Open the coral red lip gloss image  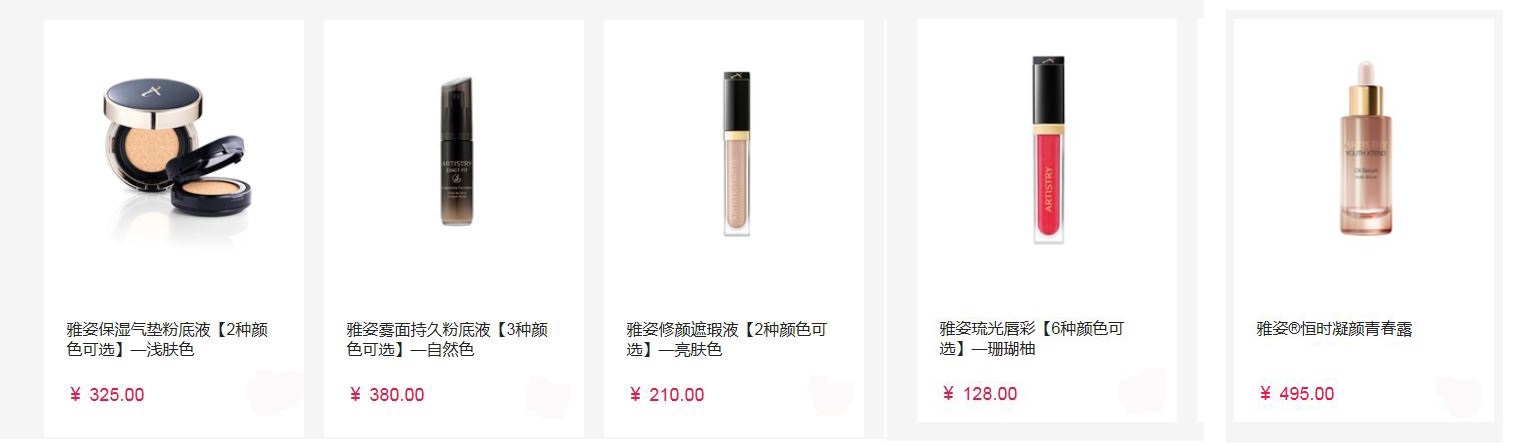pos(1049,150)
